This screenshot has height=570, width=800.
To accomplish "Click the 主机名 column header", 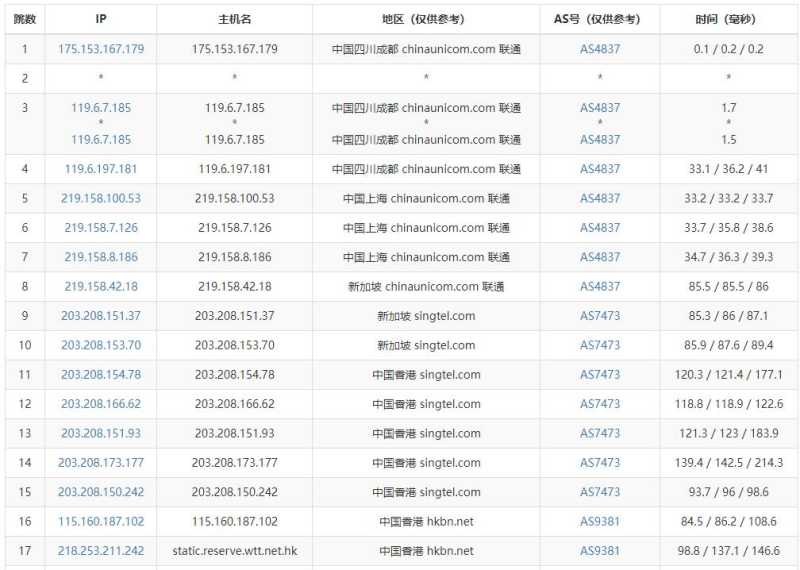I will 235,19.
